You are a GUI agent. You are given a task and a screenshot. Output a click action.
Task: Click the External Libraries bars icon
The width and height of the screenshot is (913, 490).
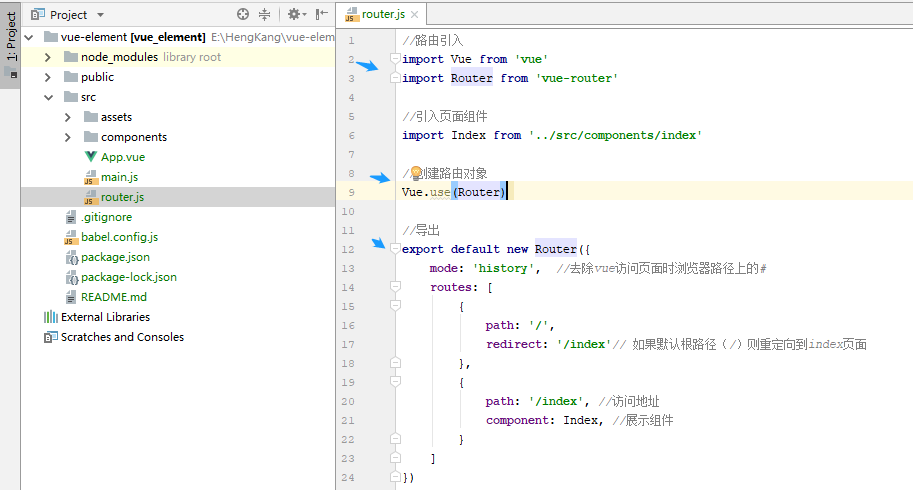51,317
